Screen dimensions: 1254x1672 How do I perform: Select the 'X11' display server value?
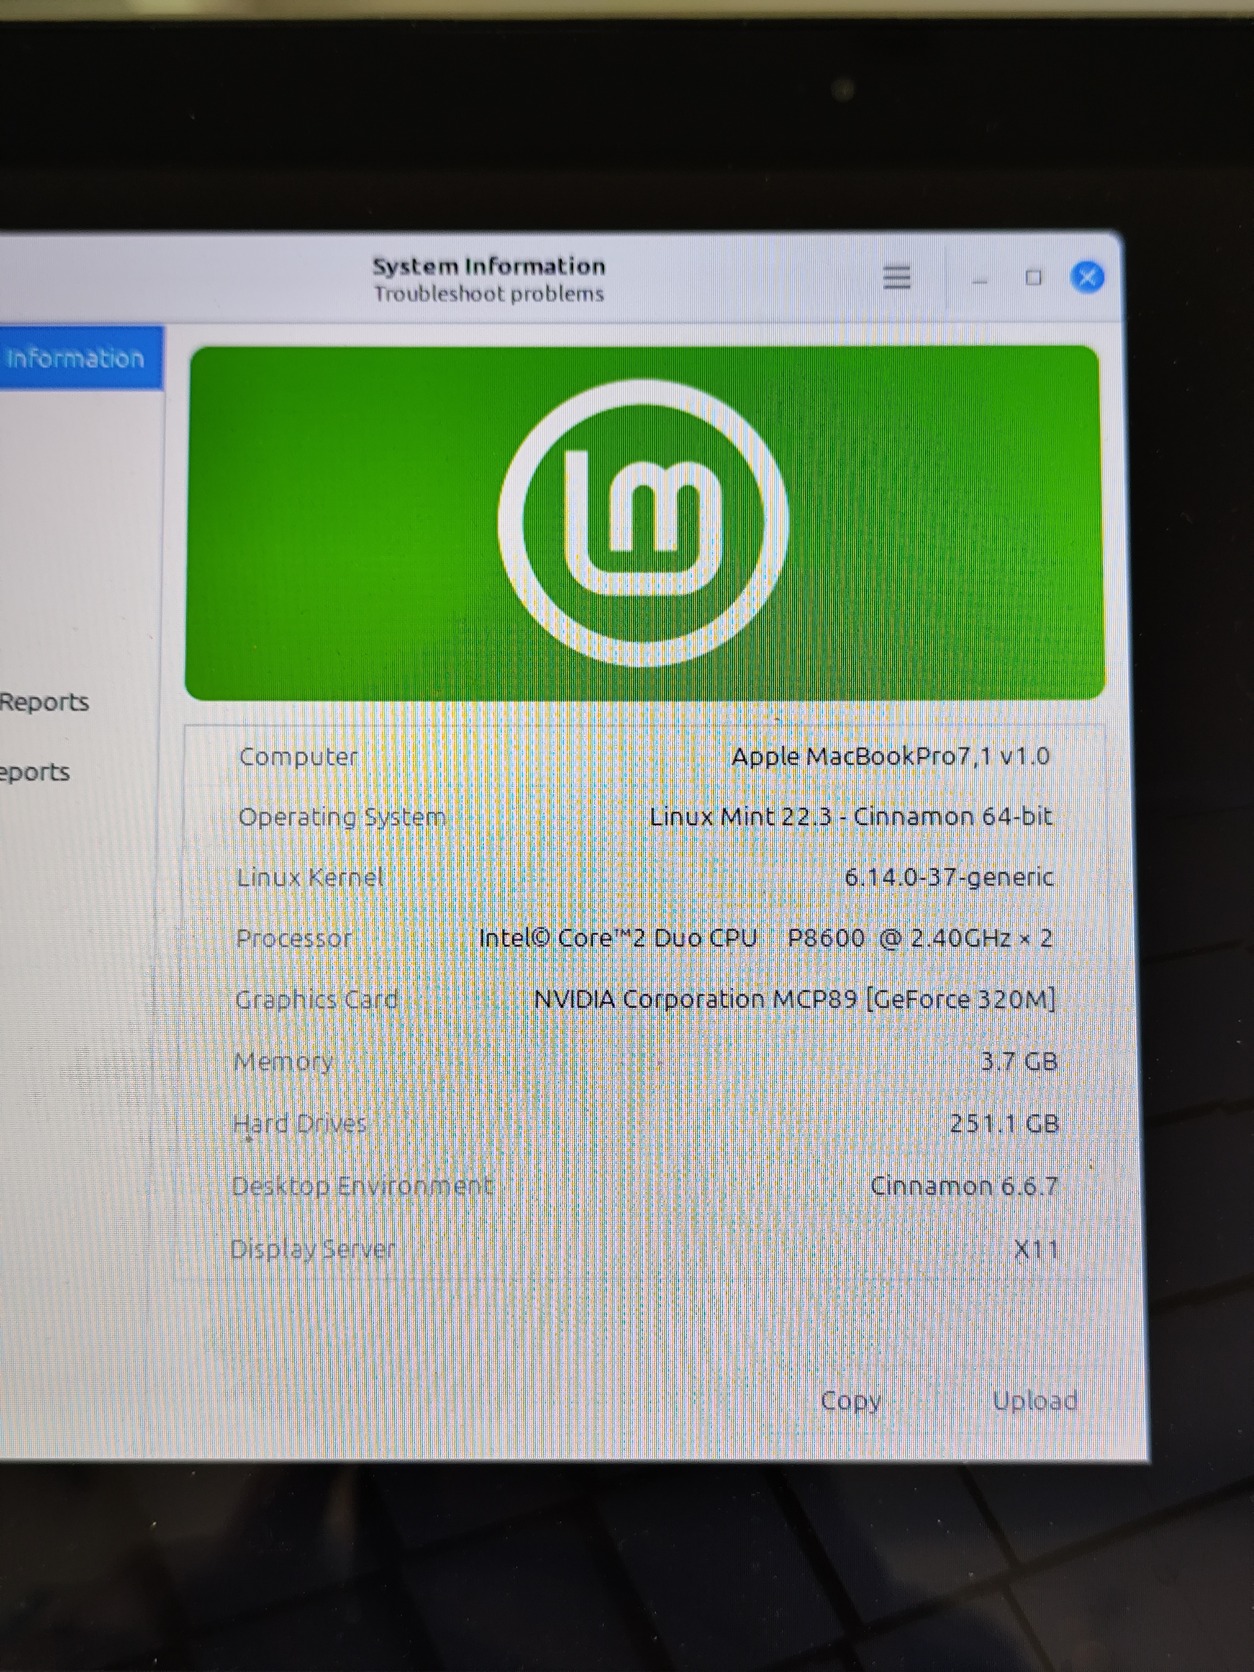pos(1036,1249)
